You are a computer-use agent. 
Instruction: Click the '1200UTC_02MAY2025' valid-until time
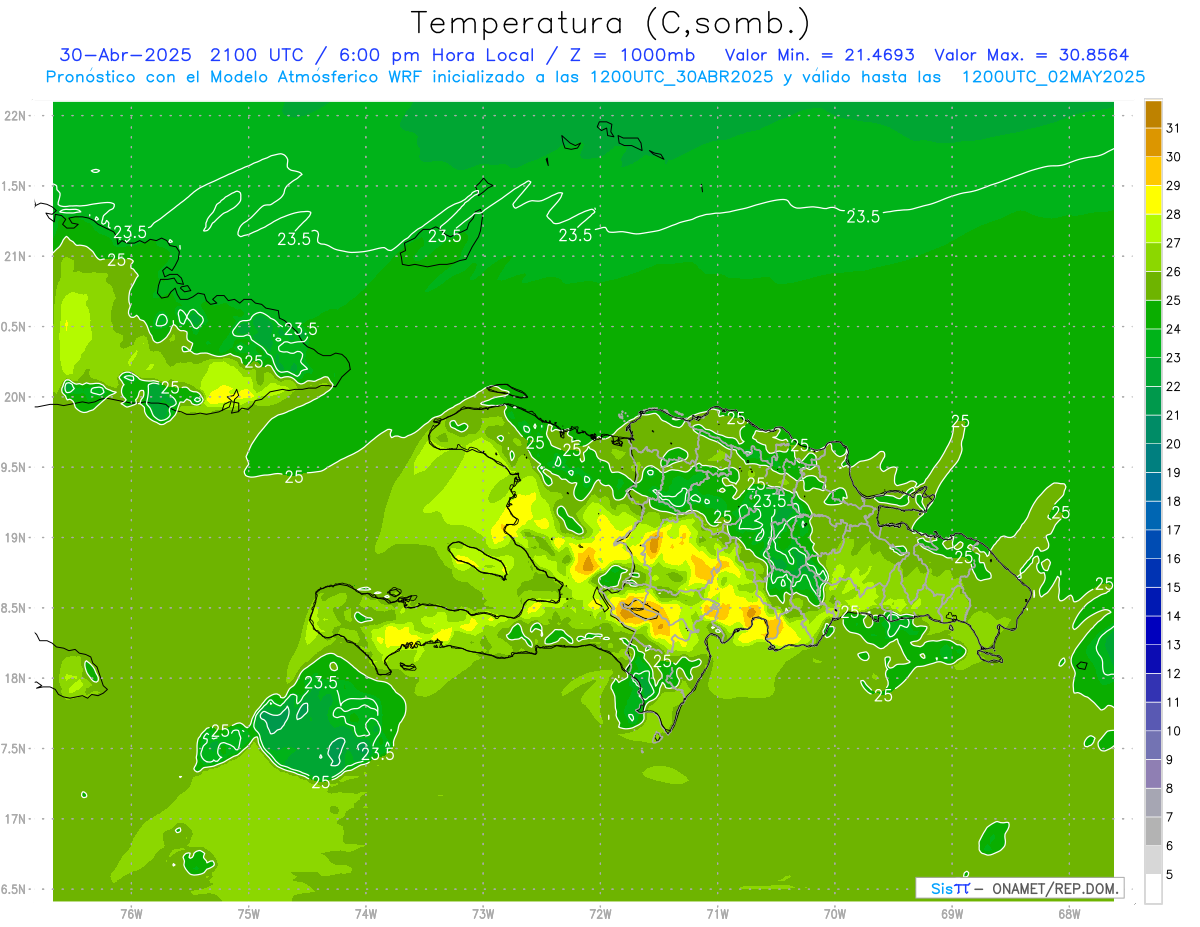coord(1052,77)
